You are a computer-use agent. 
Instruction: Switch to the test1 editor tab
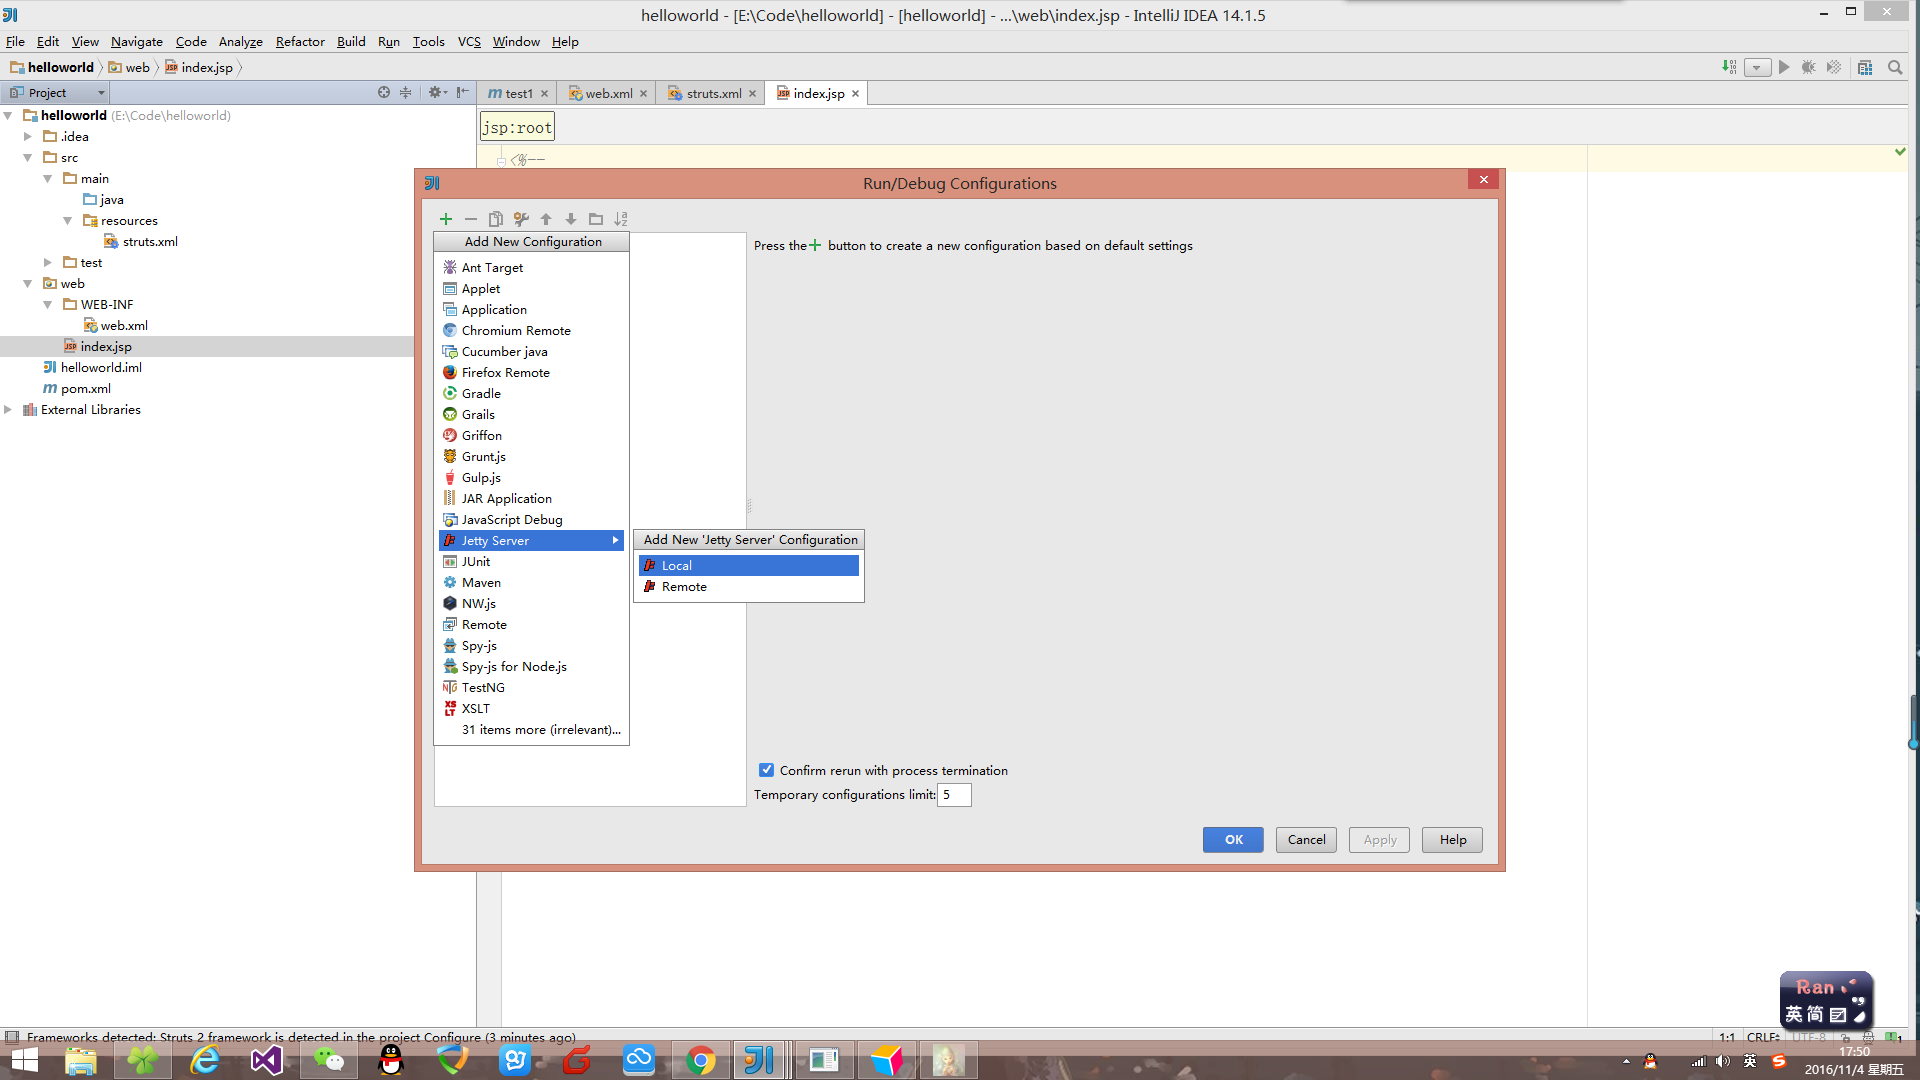click(518, 93)
